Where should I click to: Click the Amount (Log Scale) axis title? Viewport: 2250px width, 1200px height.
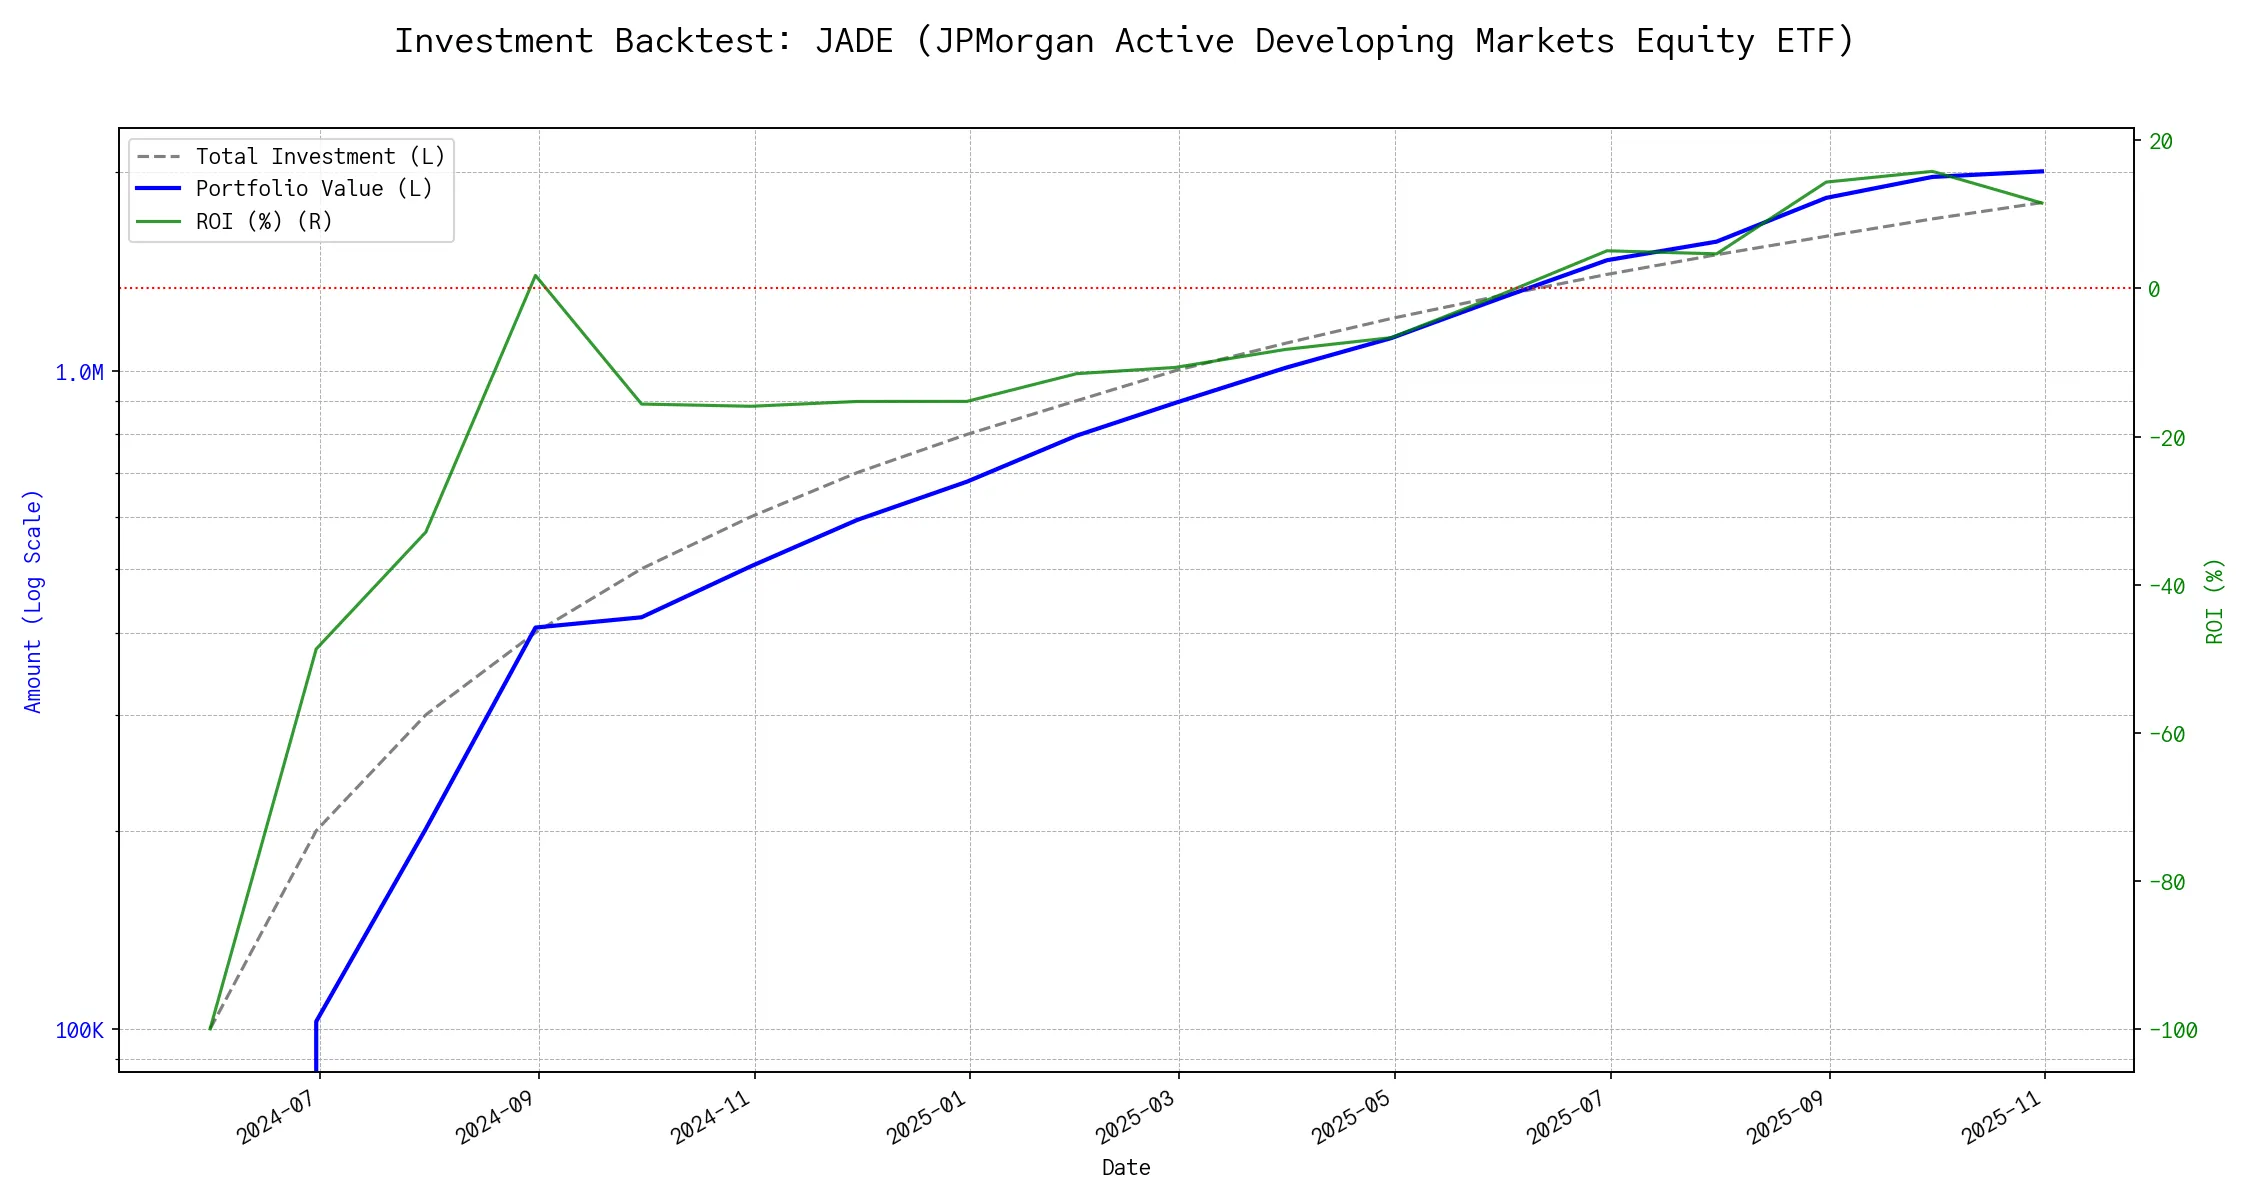tap(33, 601)
